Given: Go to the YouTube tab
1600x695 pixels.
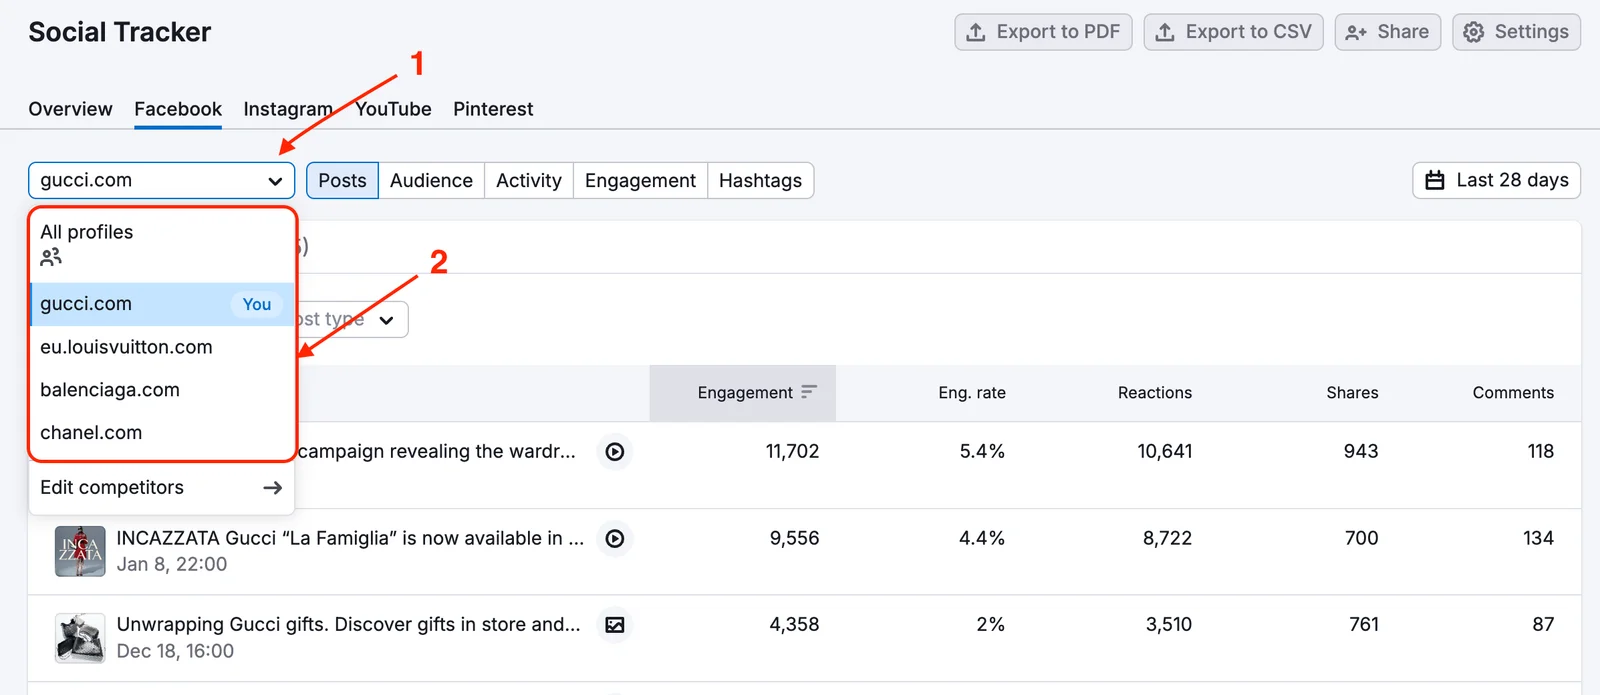Looking at the screenshot, I should coord(393,109).
